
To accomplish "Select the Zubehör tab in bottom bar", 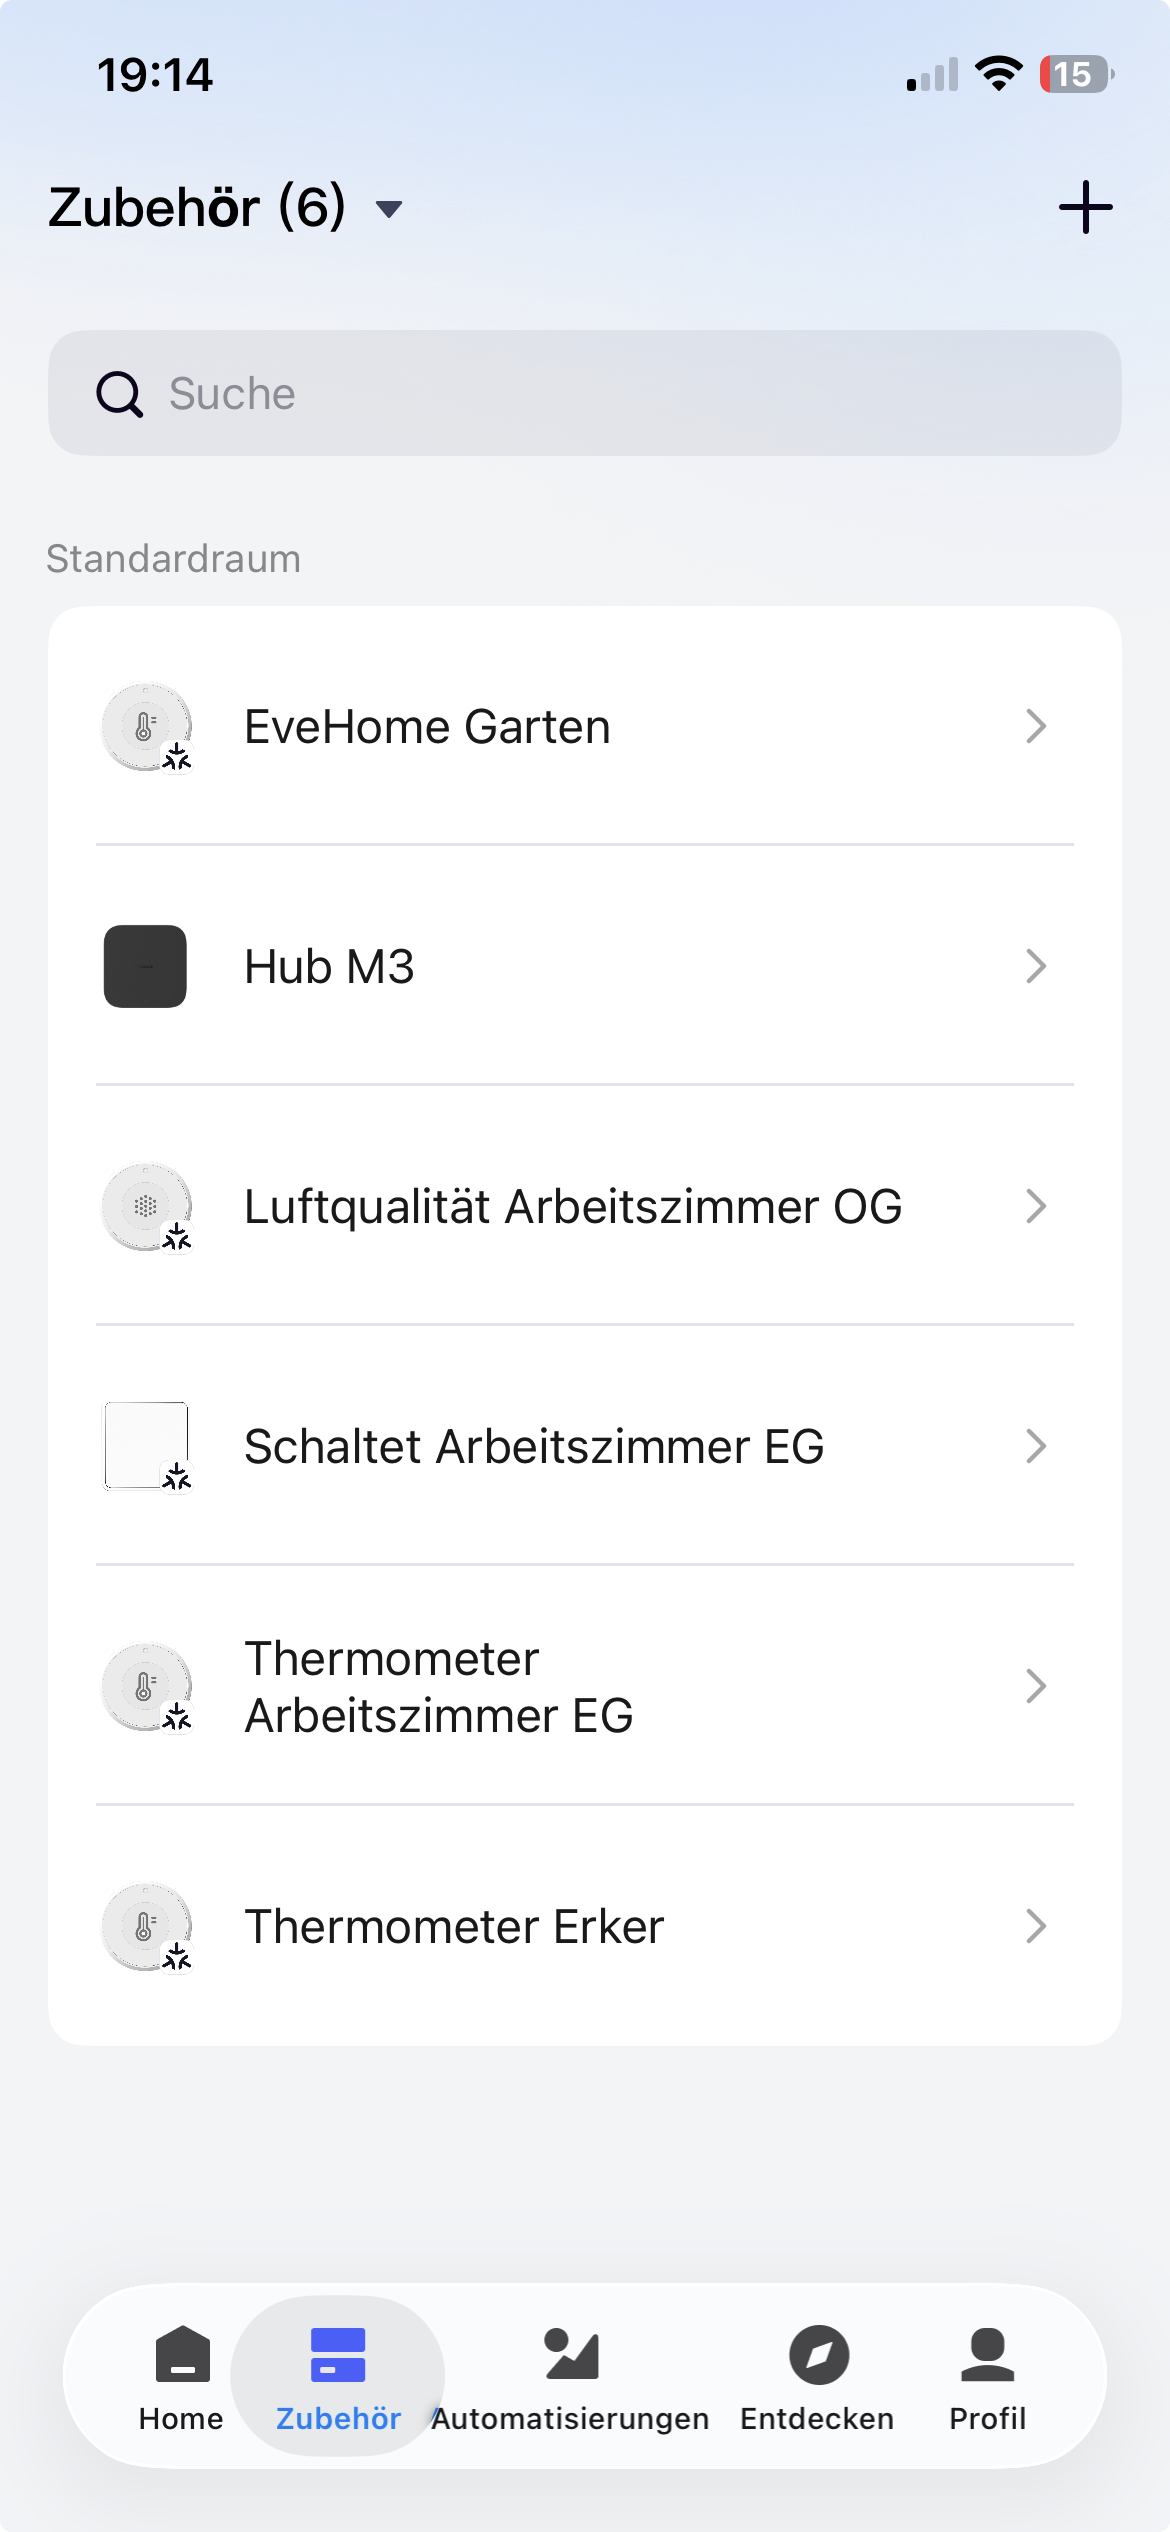I will click(x=338, y=2376).
